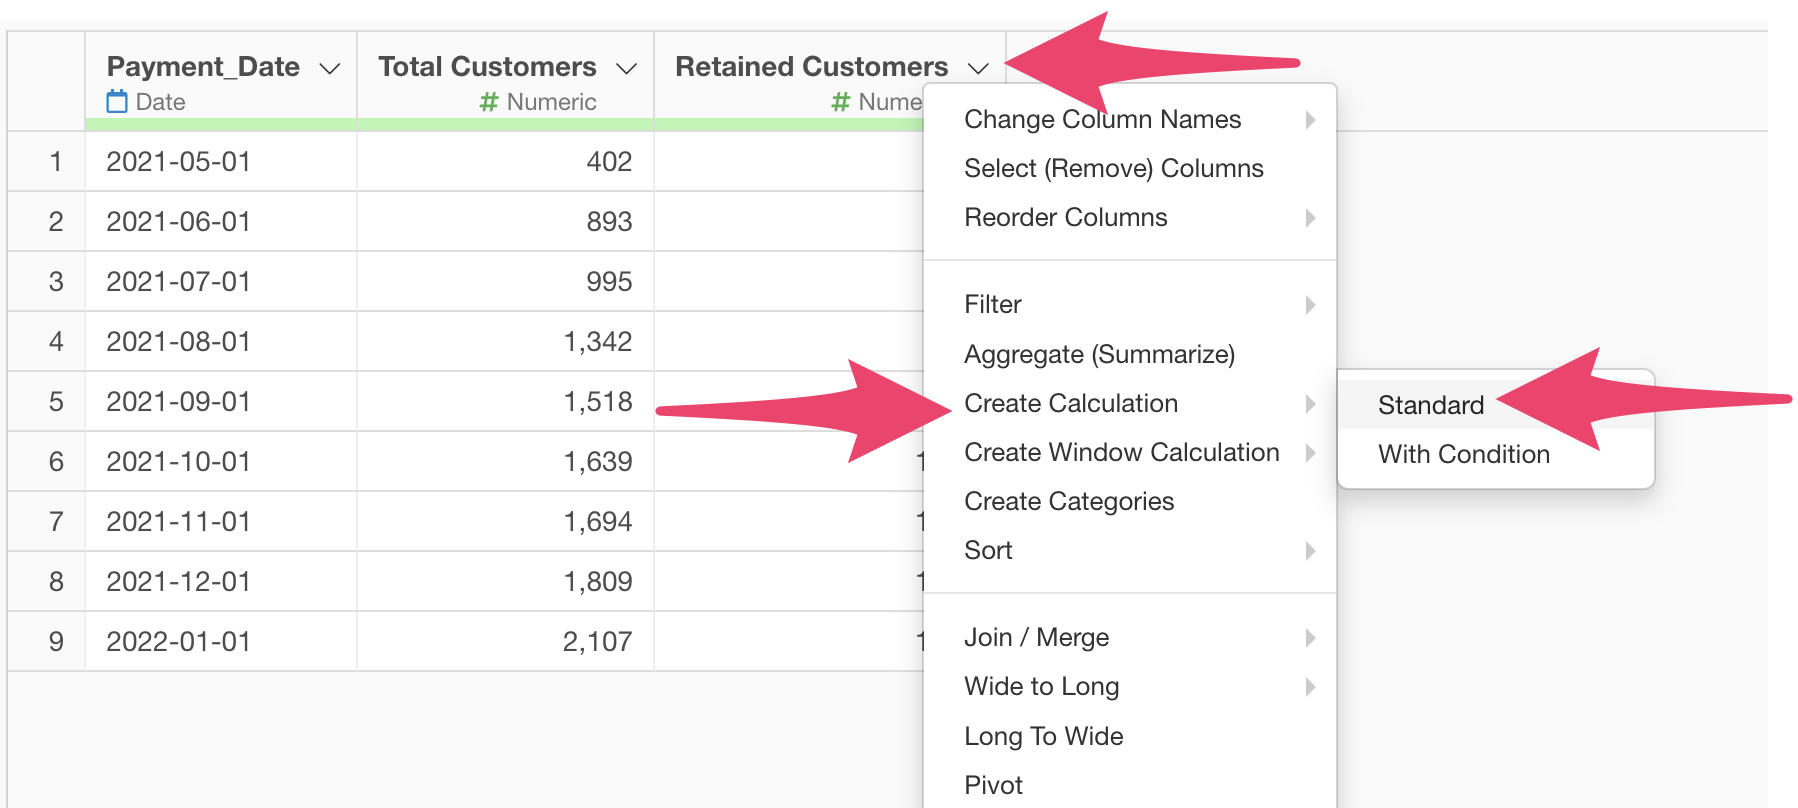Click the calendar icon under Payment_Date
Viewport: 1798px width, 808px height.
[117, 102]
